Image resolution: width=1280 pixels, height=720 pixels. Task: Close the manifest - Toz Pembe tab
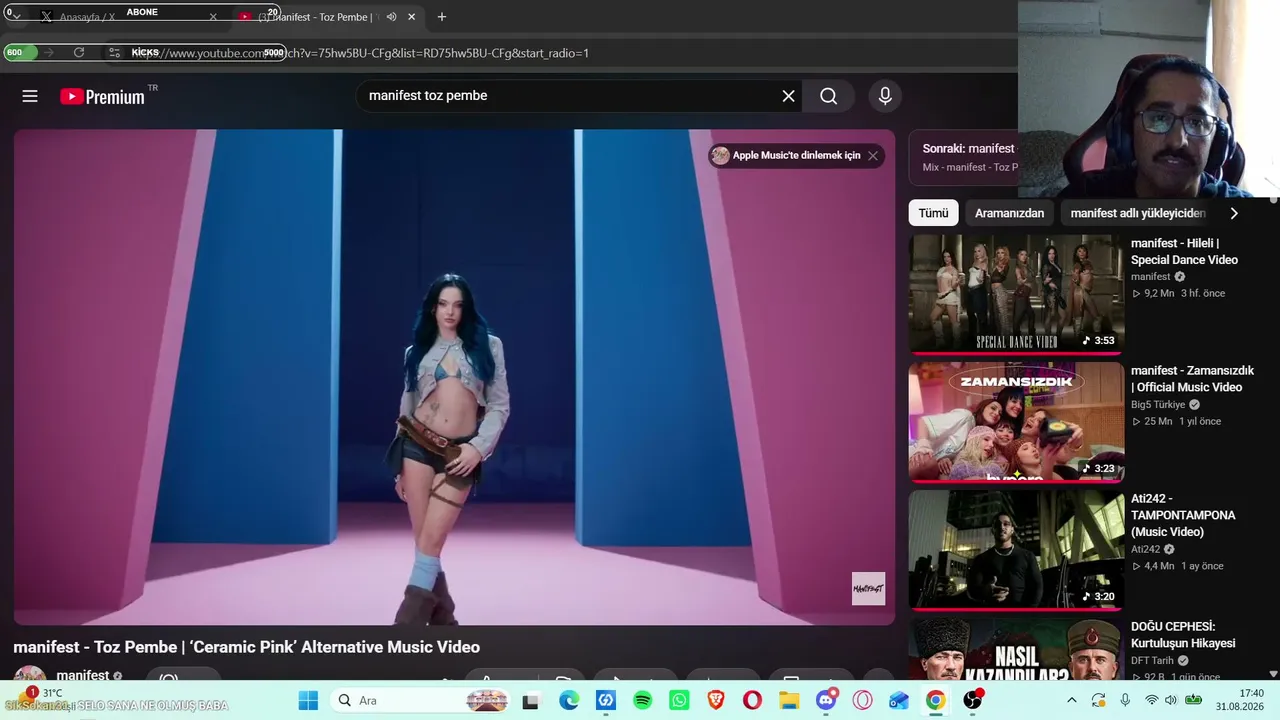point(411,17)
